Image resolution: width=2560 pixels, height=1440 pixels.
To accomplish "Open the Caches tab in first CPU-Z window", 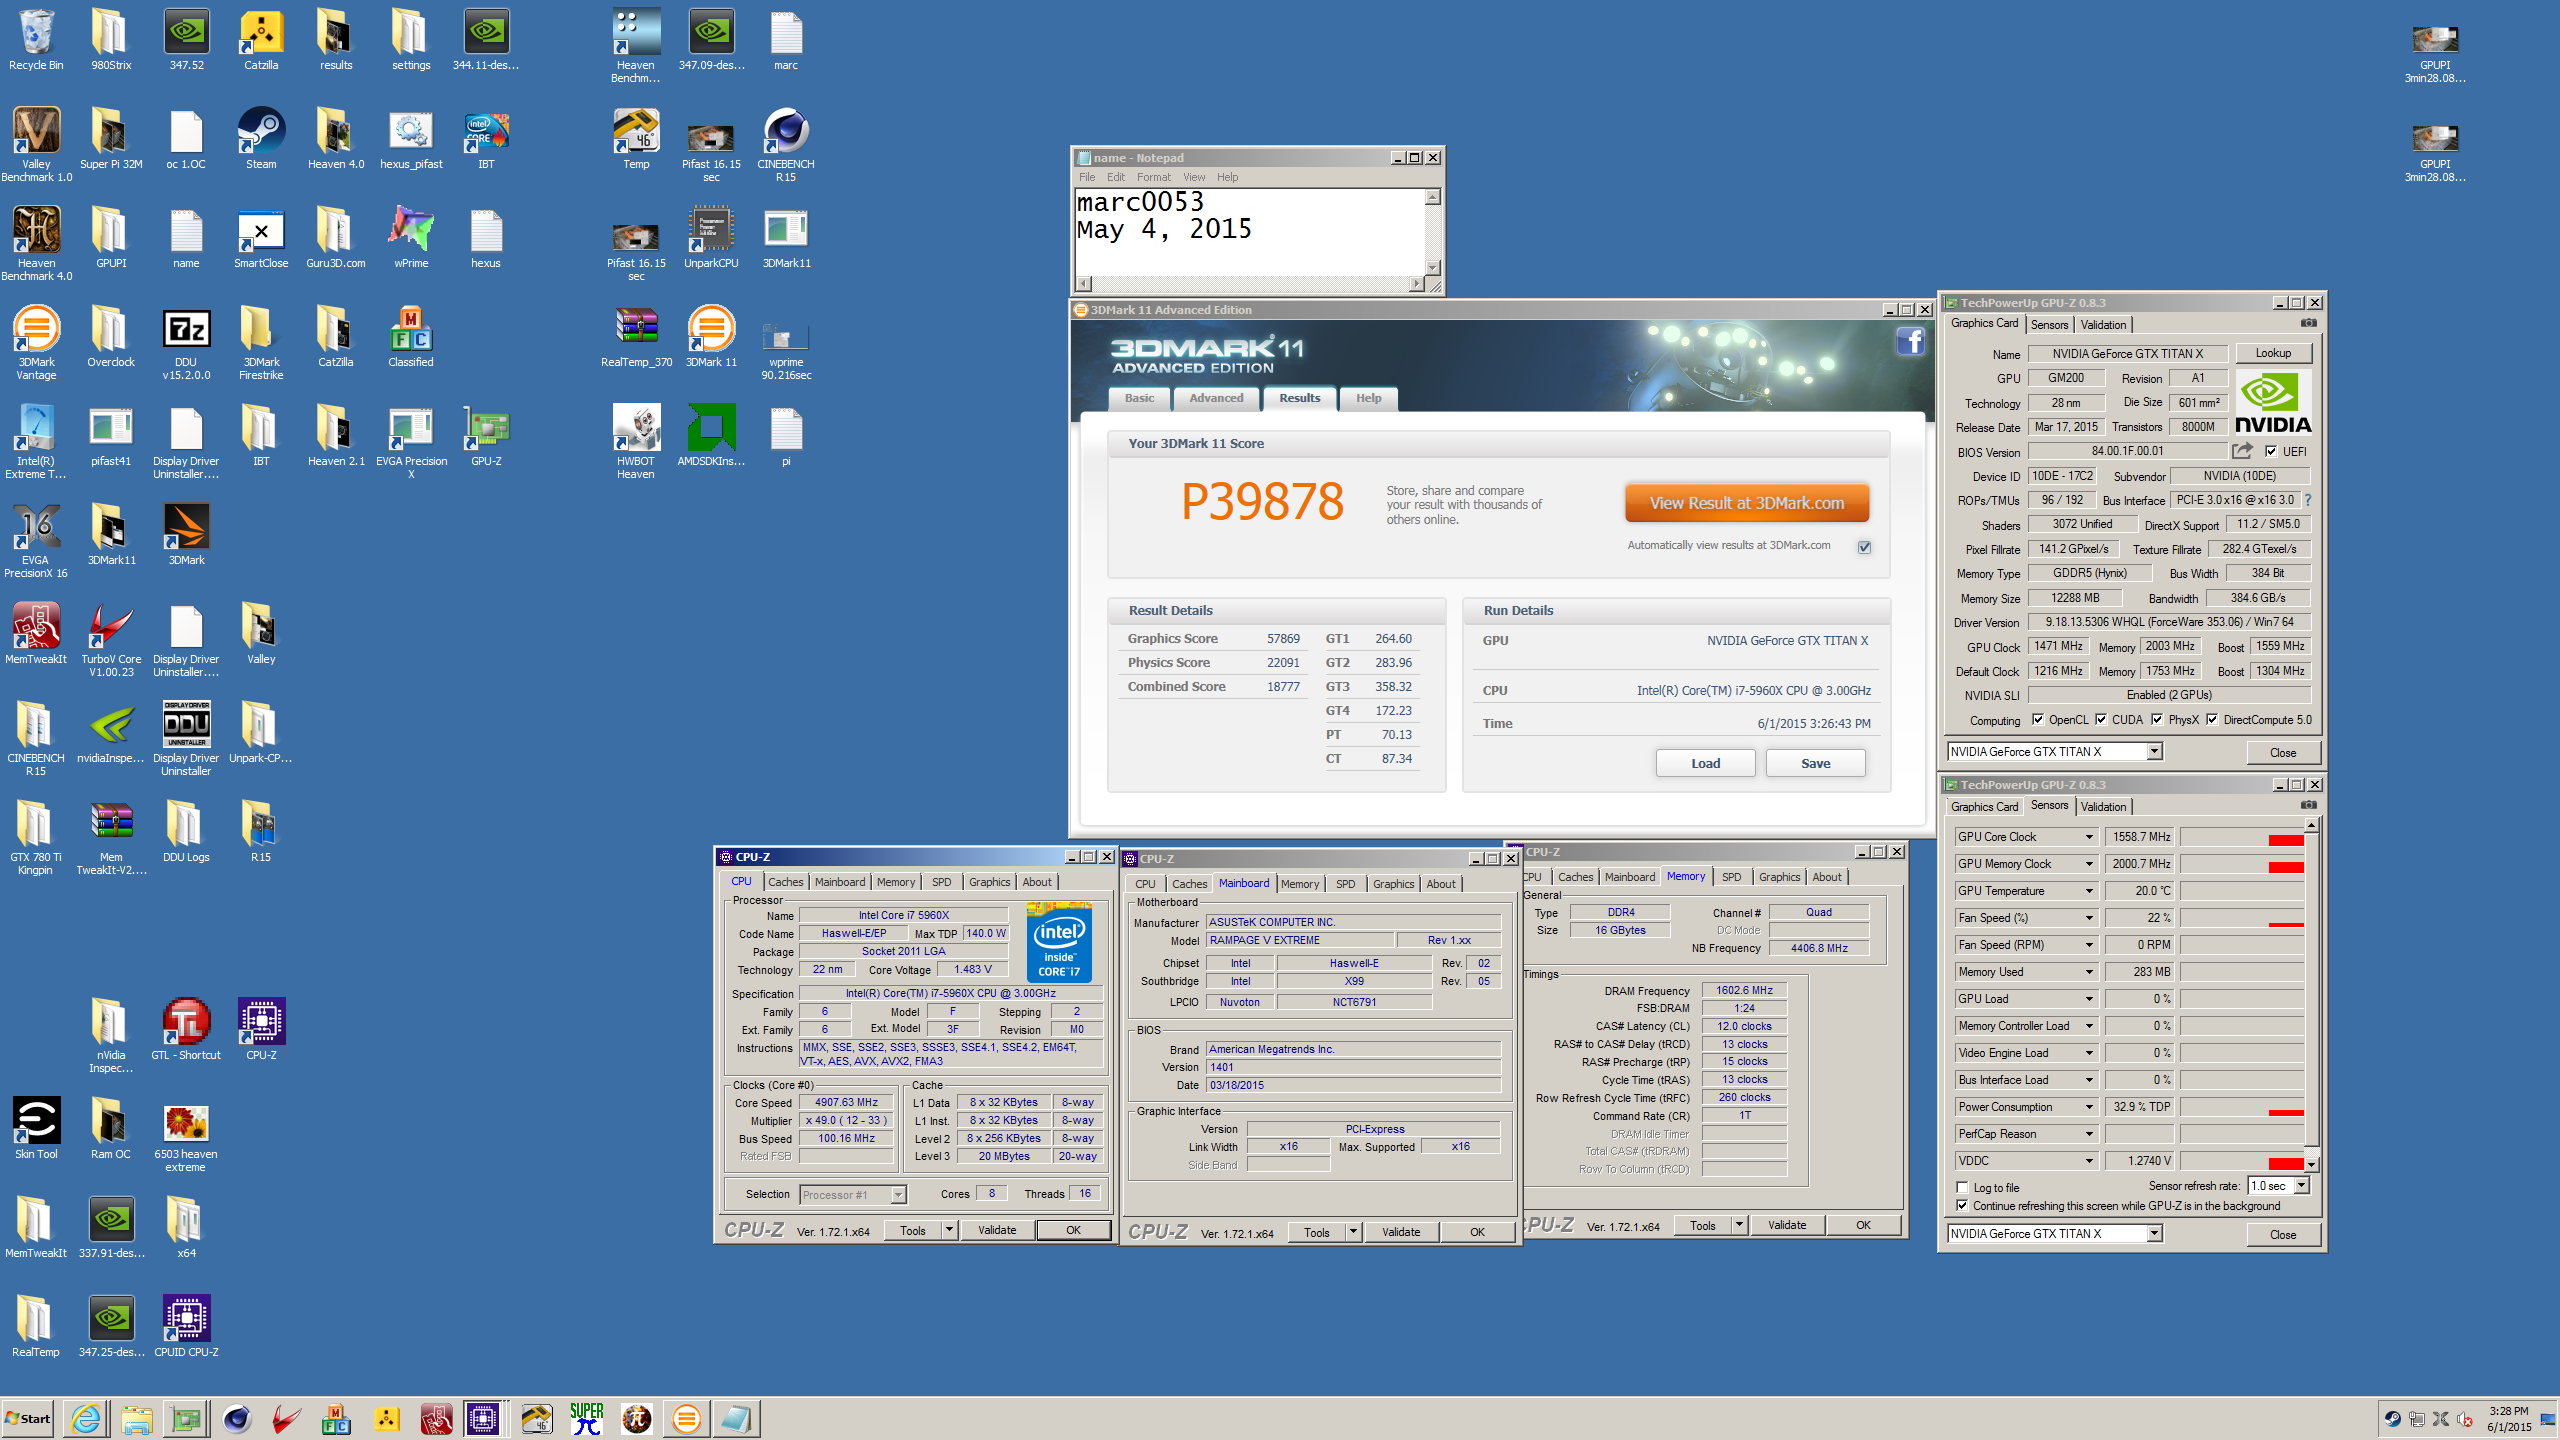I will click(x=785, y=882).
